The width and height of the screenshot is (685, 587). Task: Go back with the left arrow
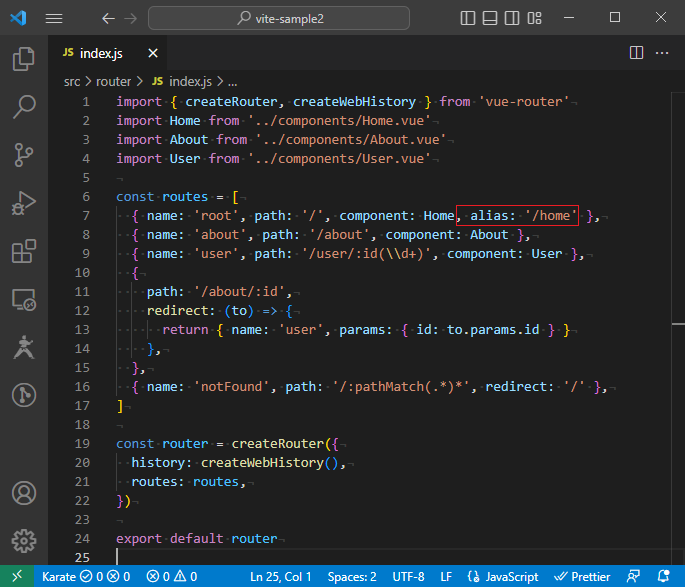108,18
